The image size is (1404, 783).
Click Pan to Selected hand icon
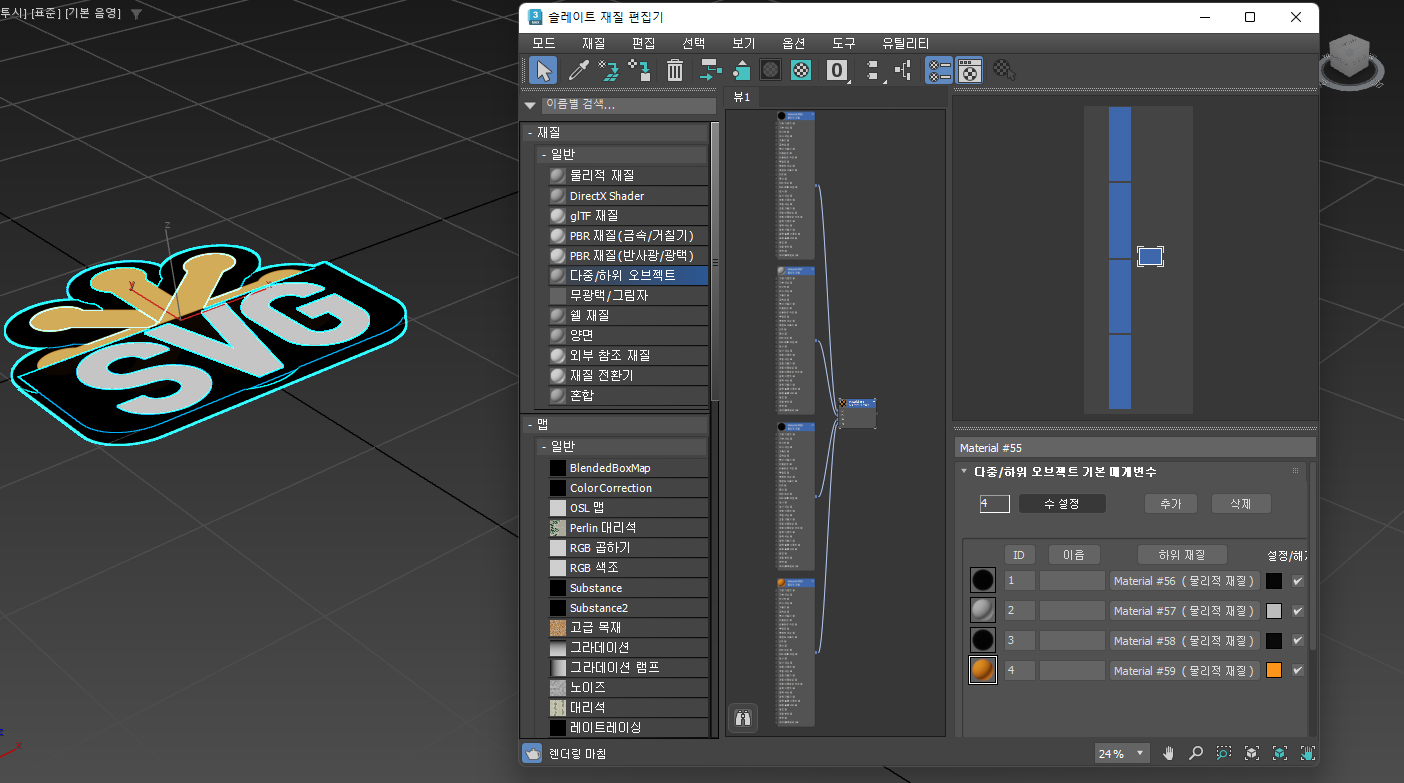click(1307, 753)
